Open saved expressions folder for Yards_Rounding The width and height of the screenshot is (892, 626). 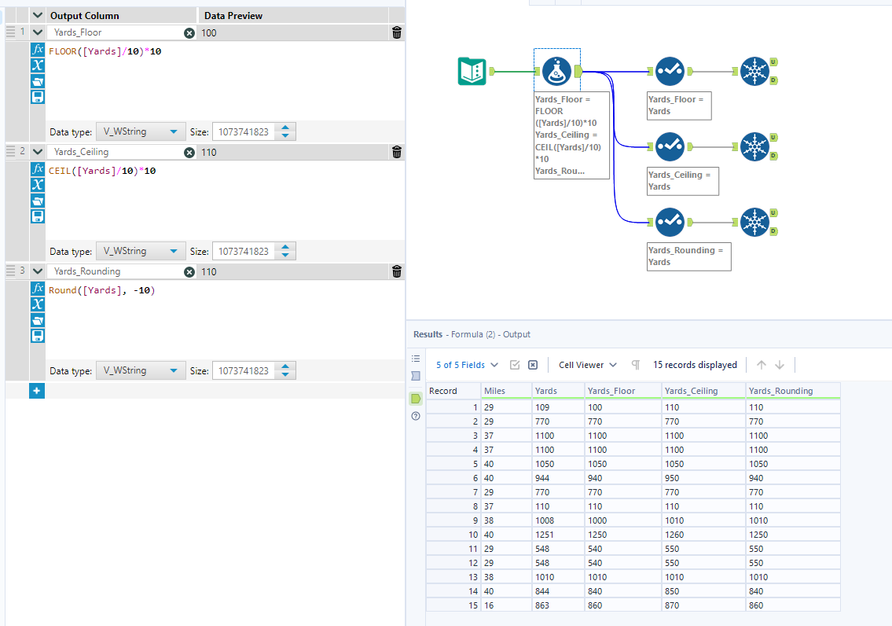38,320
